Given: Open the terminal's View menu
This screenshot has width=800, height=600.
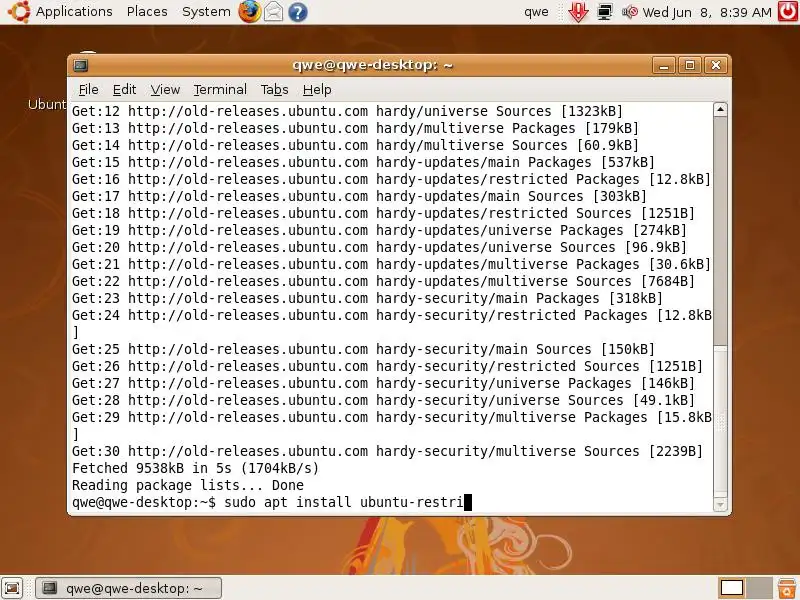Looking at the screenshot, I should click(x=165, y=90).
